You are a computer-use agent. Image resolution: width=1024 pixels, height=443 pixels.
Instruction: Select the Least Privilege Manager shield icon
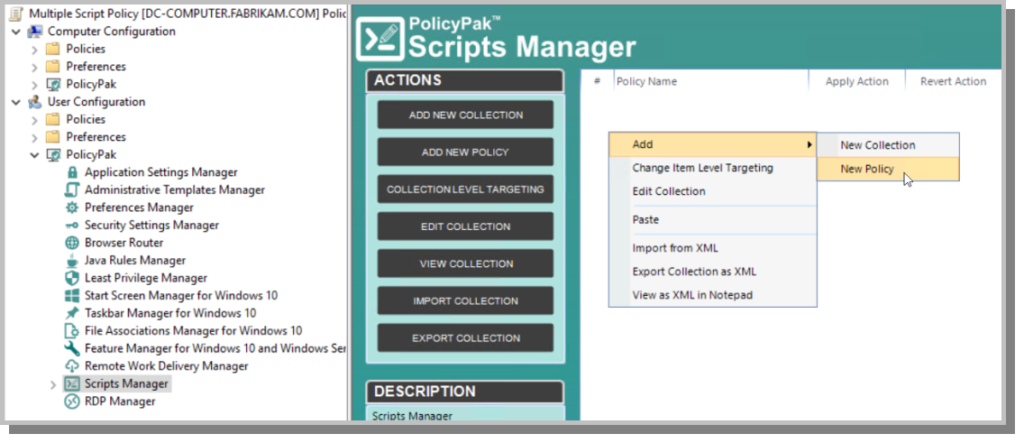(72, 278)
